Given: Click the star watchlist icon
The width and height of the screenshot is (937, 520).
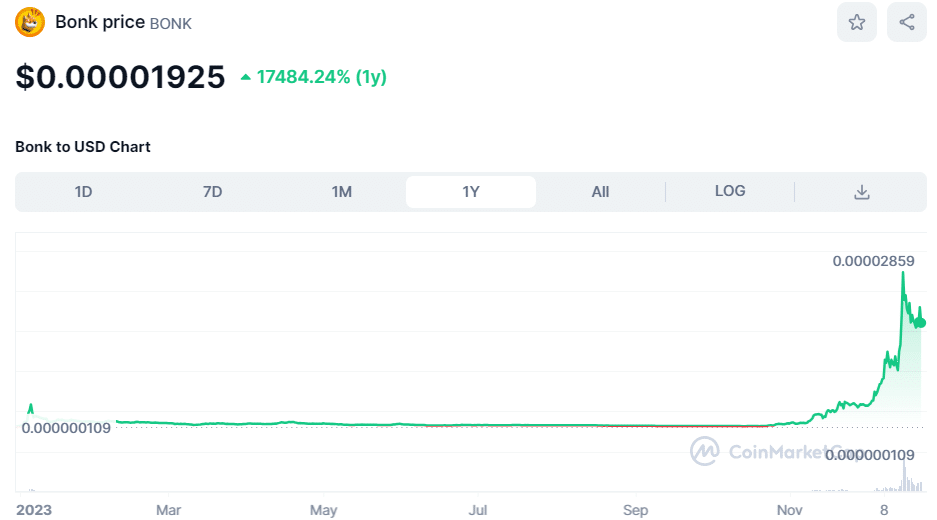Looking at the screenshot, I should click(856, 22).
